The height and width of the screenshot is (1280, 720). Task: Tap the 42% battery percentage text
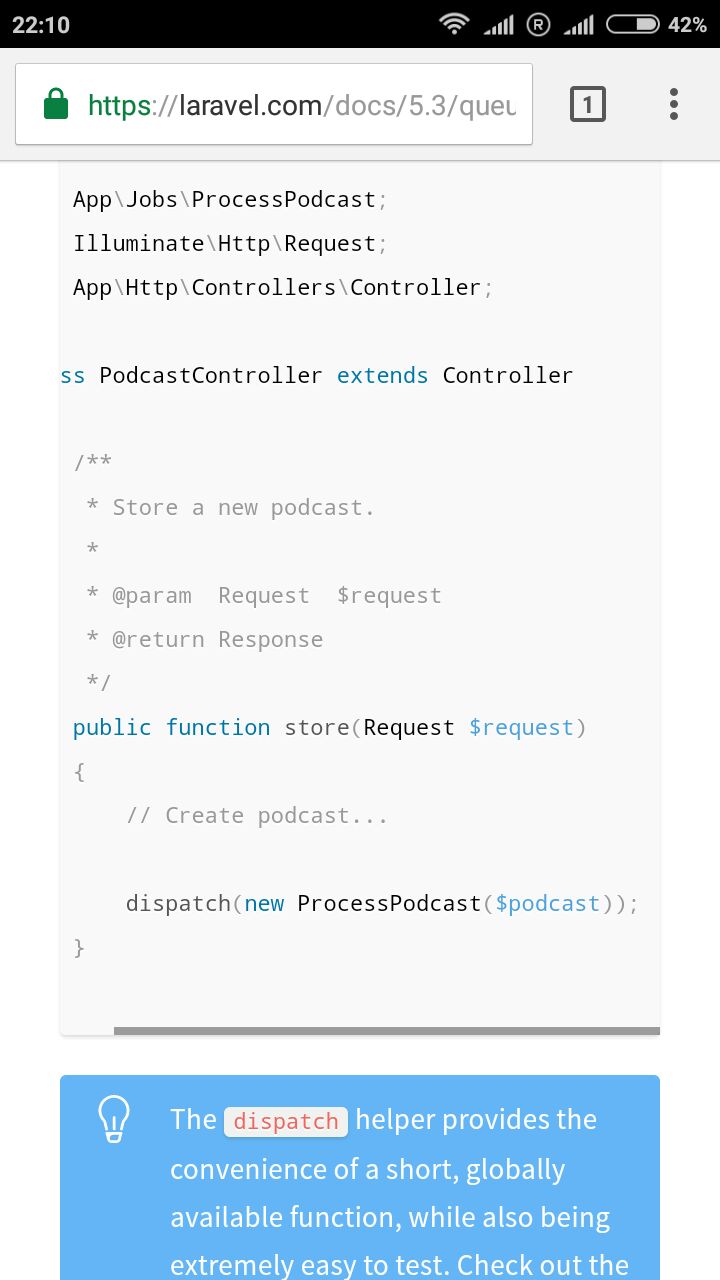tap(687, 25)
